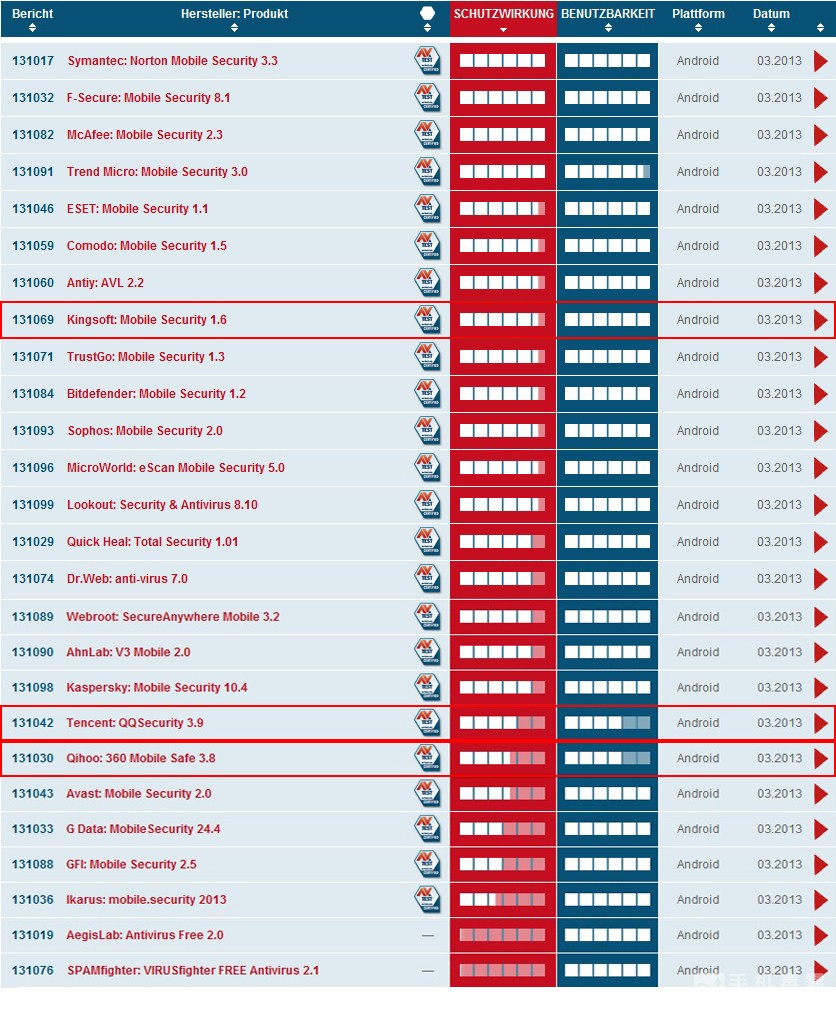Screen dimensions: 836x1011
Task: Click red arrow in Comodo row
Action: pos(821,246)
